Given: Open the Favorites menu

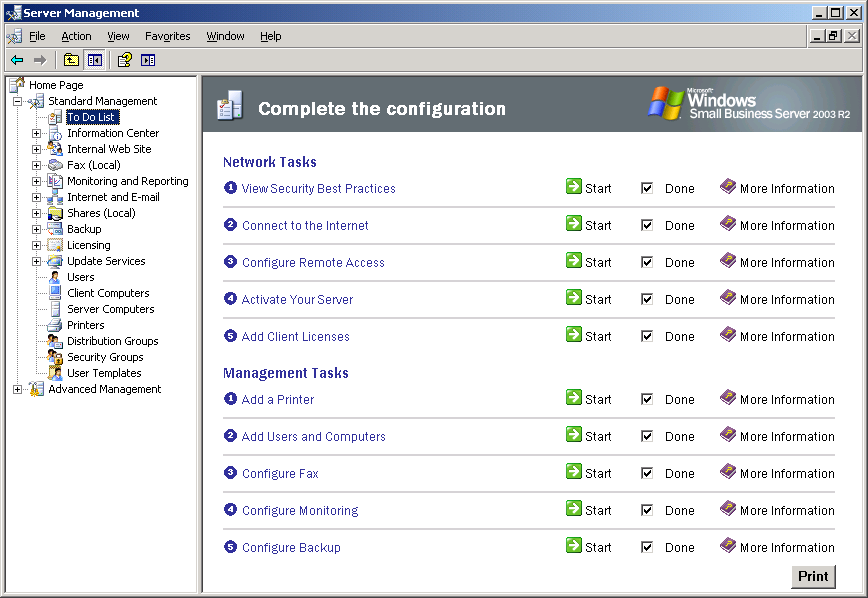Looking at the screenshot, I should 168,36.
